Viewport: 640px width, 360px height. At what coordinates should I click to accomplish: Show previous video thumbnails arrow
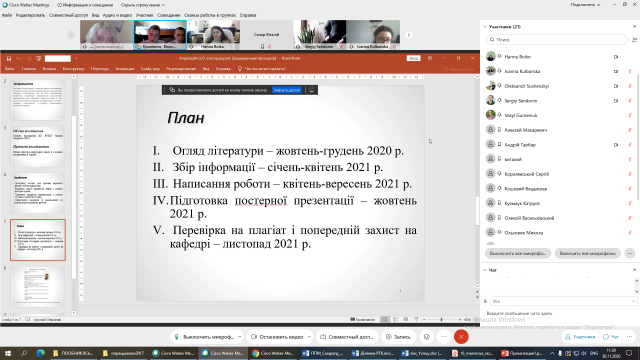pos(71,35)
